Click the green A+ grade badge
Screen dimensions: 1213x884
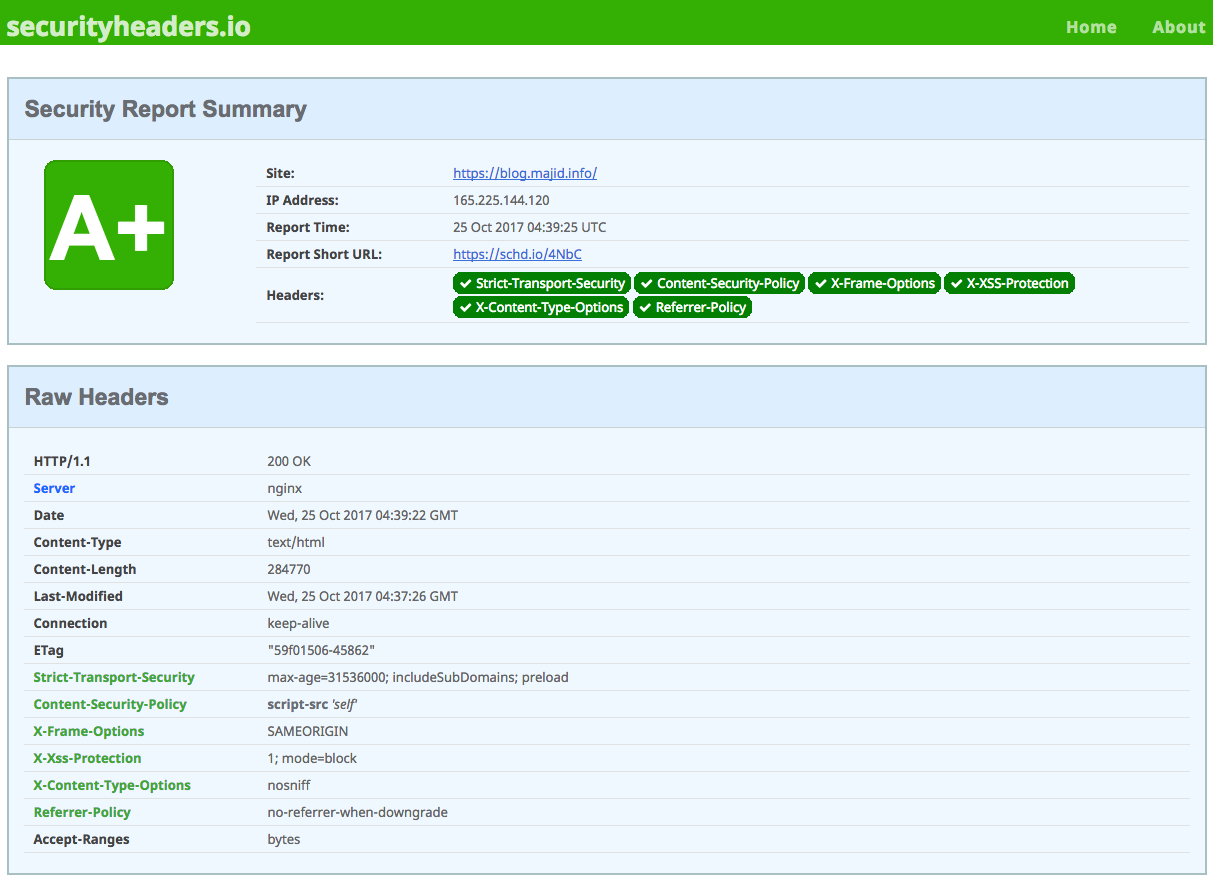point(108,224)
